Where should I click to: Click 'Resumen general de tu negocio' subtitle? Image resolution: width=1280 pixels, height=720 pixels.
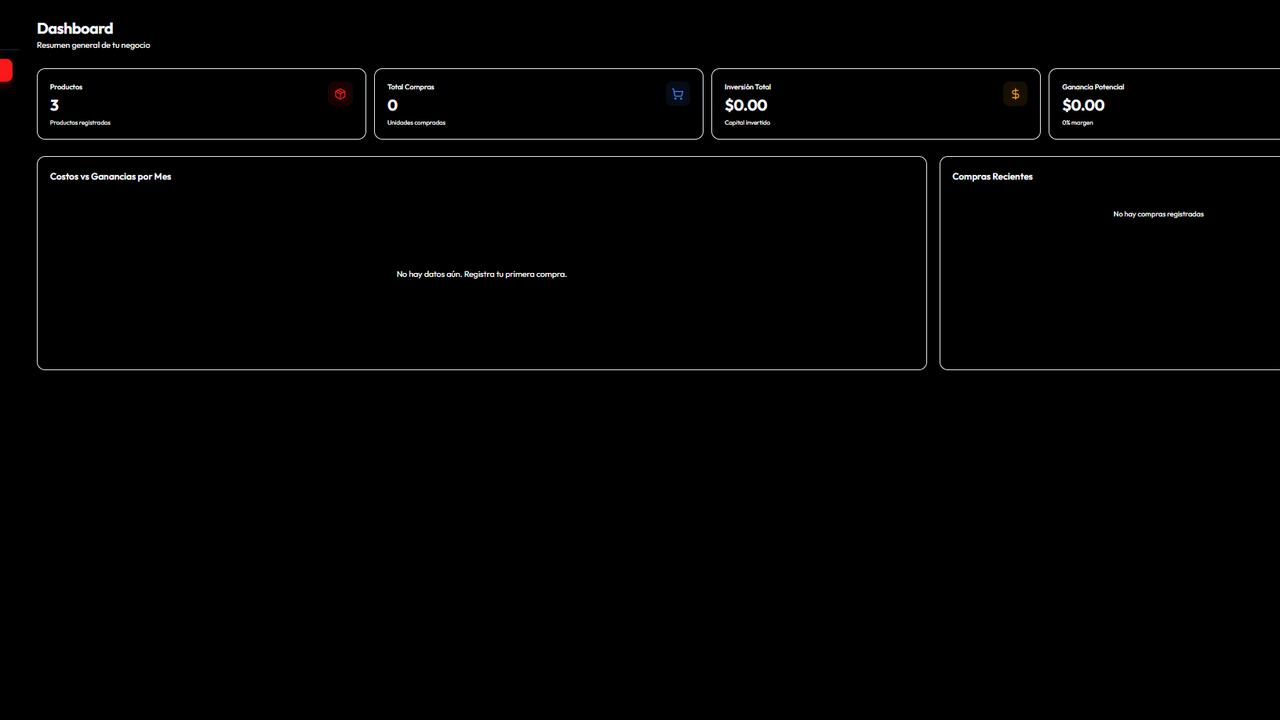94,45
